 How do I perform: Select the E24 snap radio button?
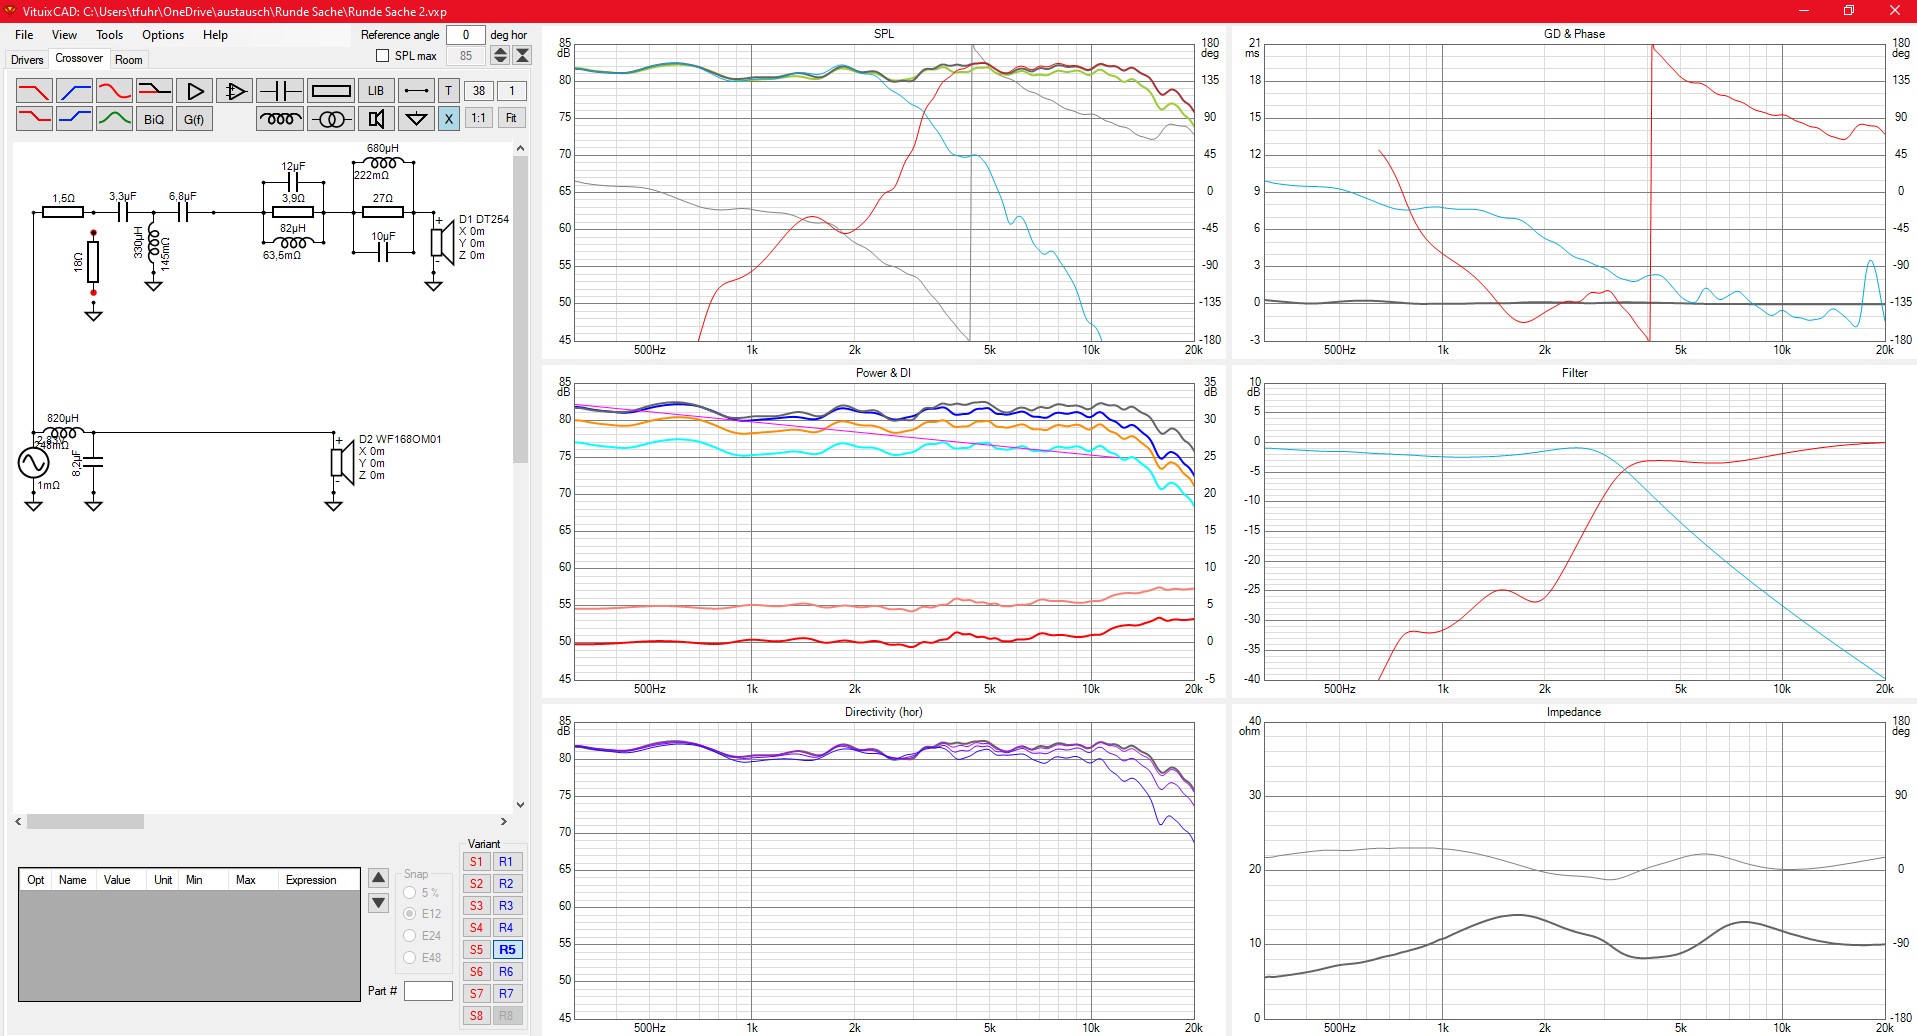410,936
